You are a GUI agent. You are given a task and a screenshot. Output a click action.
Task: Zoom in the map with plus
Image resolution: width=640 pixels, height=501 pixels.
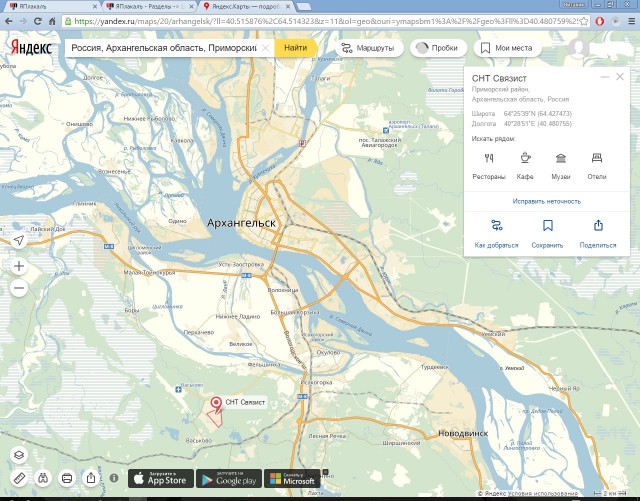tap(19, 266)
